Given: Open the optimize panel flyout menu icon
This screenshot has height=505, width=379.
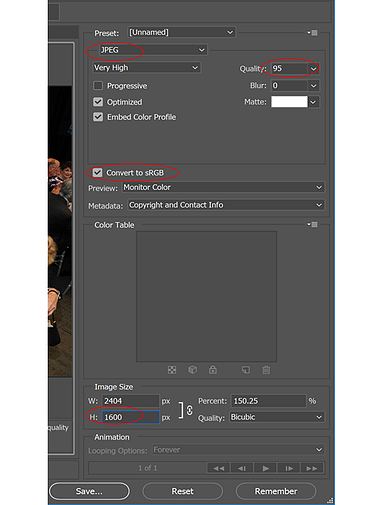Looking at the screenshot, I should [x=312, y=32].
